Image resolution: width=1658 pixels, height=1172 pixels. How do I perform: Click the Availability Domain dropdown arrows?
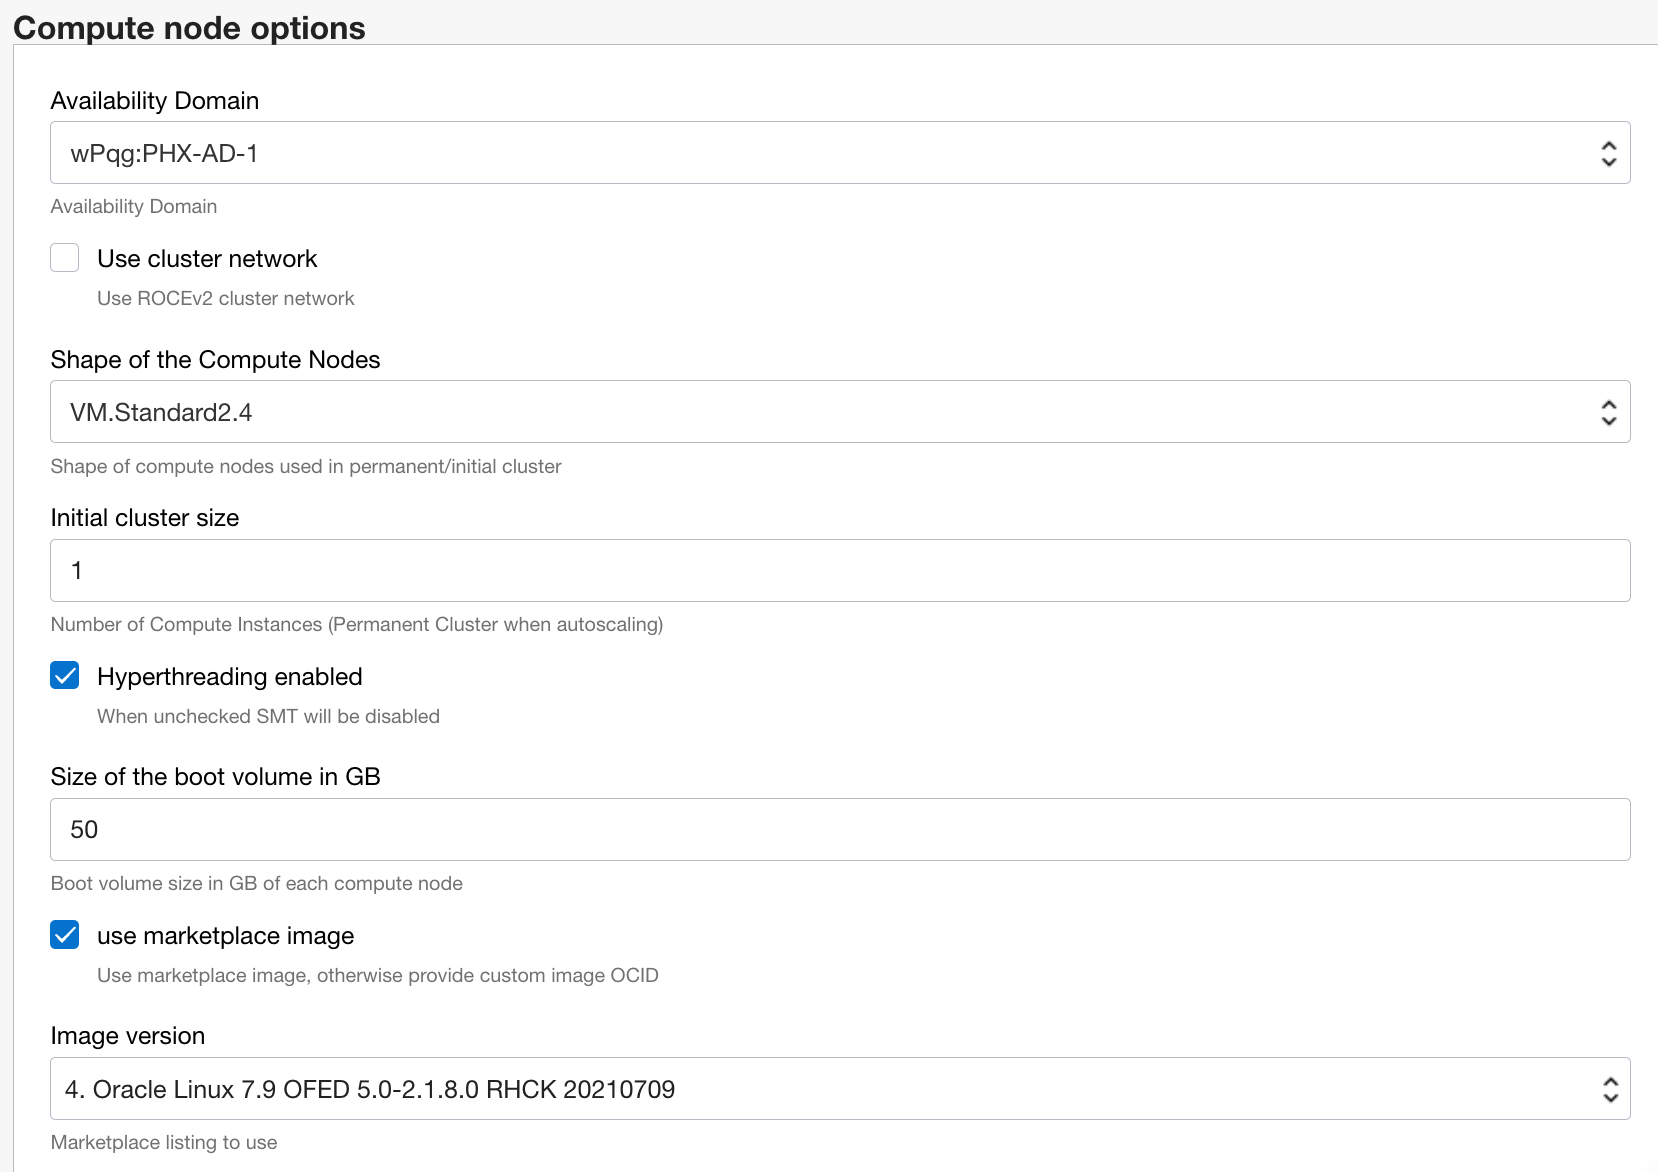1608,153
